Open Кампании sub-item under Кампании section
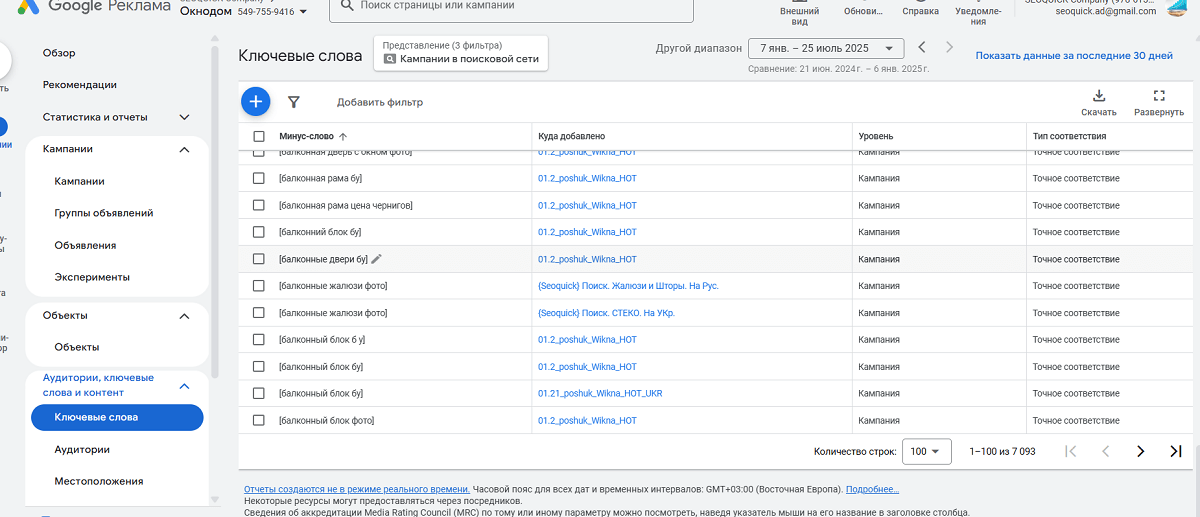This screenshot has height=517, width=1200. point(80,181)
